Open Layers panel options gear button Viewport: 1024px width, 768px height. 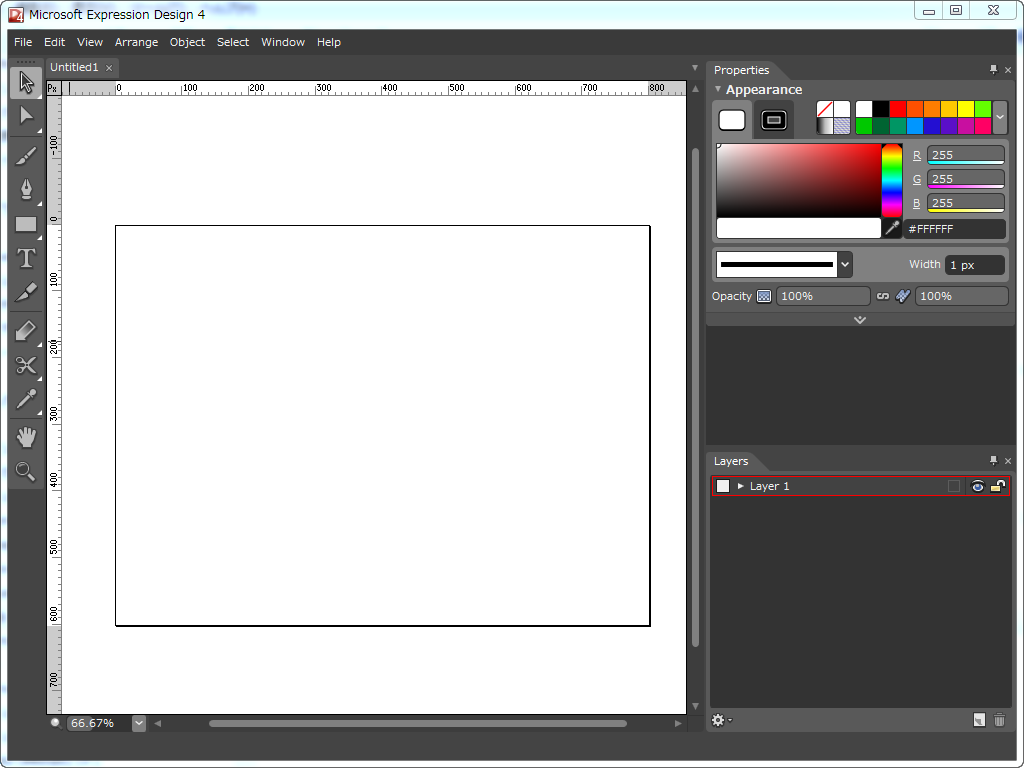(720, 720)
